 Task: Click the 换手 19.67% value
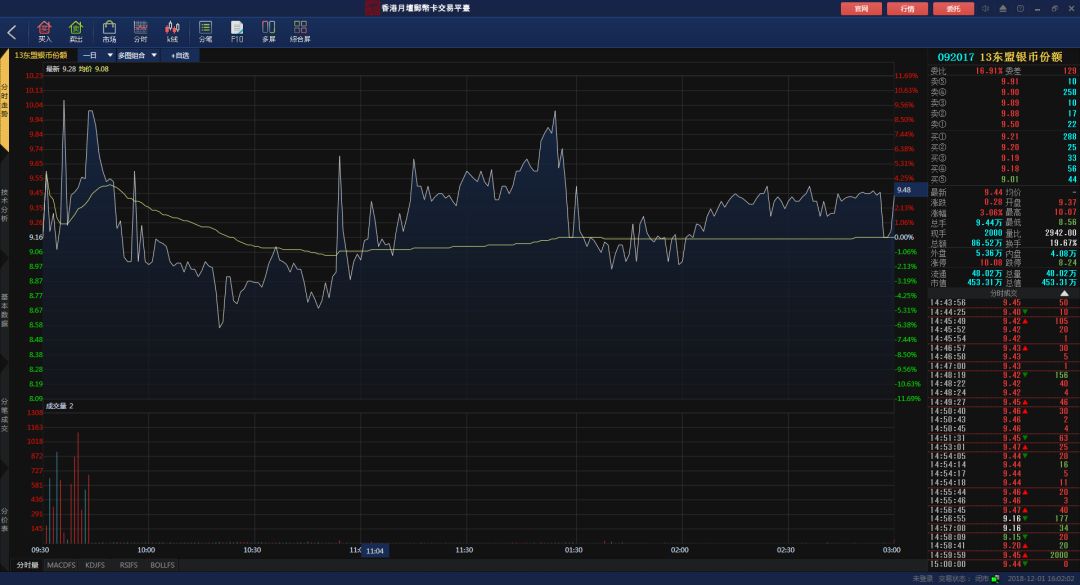coord(1063,243)
